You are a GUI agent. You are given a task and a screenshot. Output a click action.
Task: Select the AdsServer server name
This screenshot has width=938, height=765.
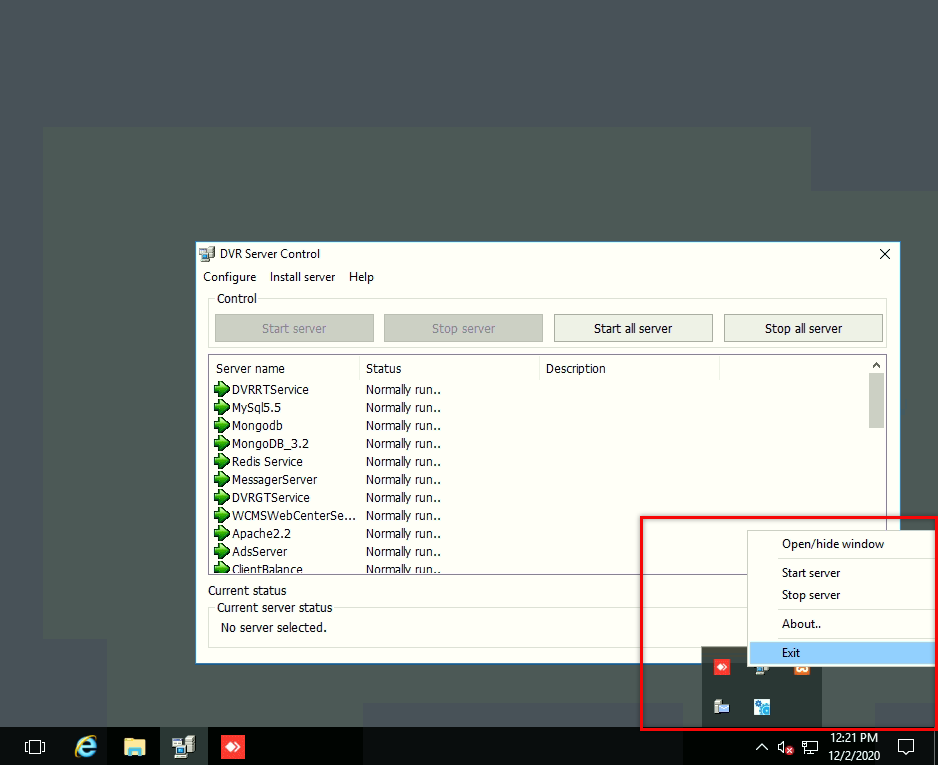pos(260,551)
